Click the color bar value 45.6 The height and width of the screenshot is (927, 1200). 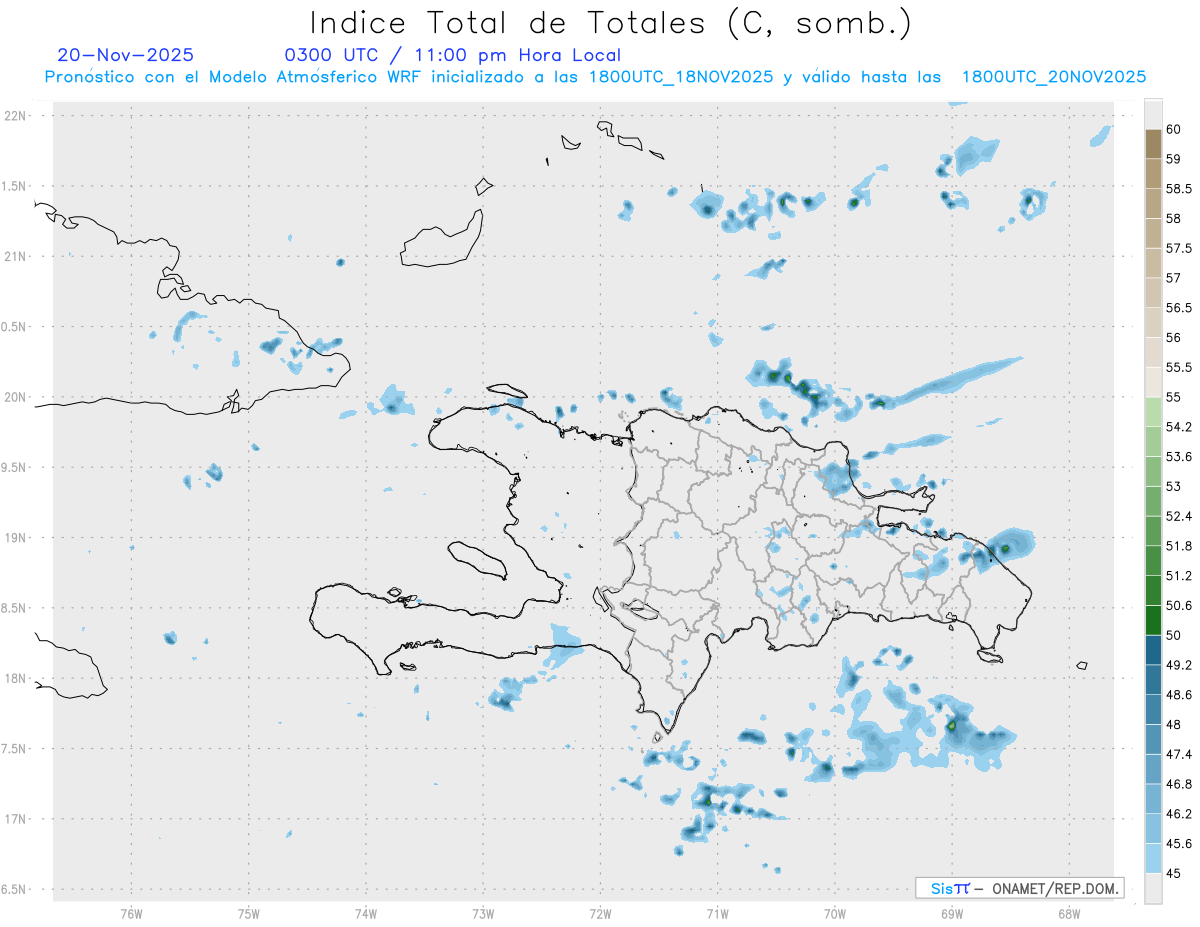point(1178,844)
